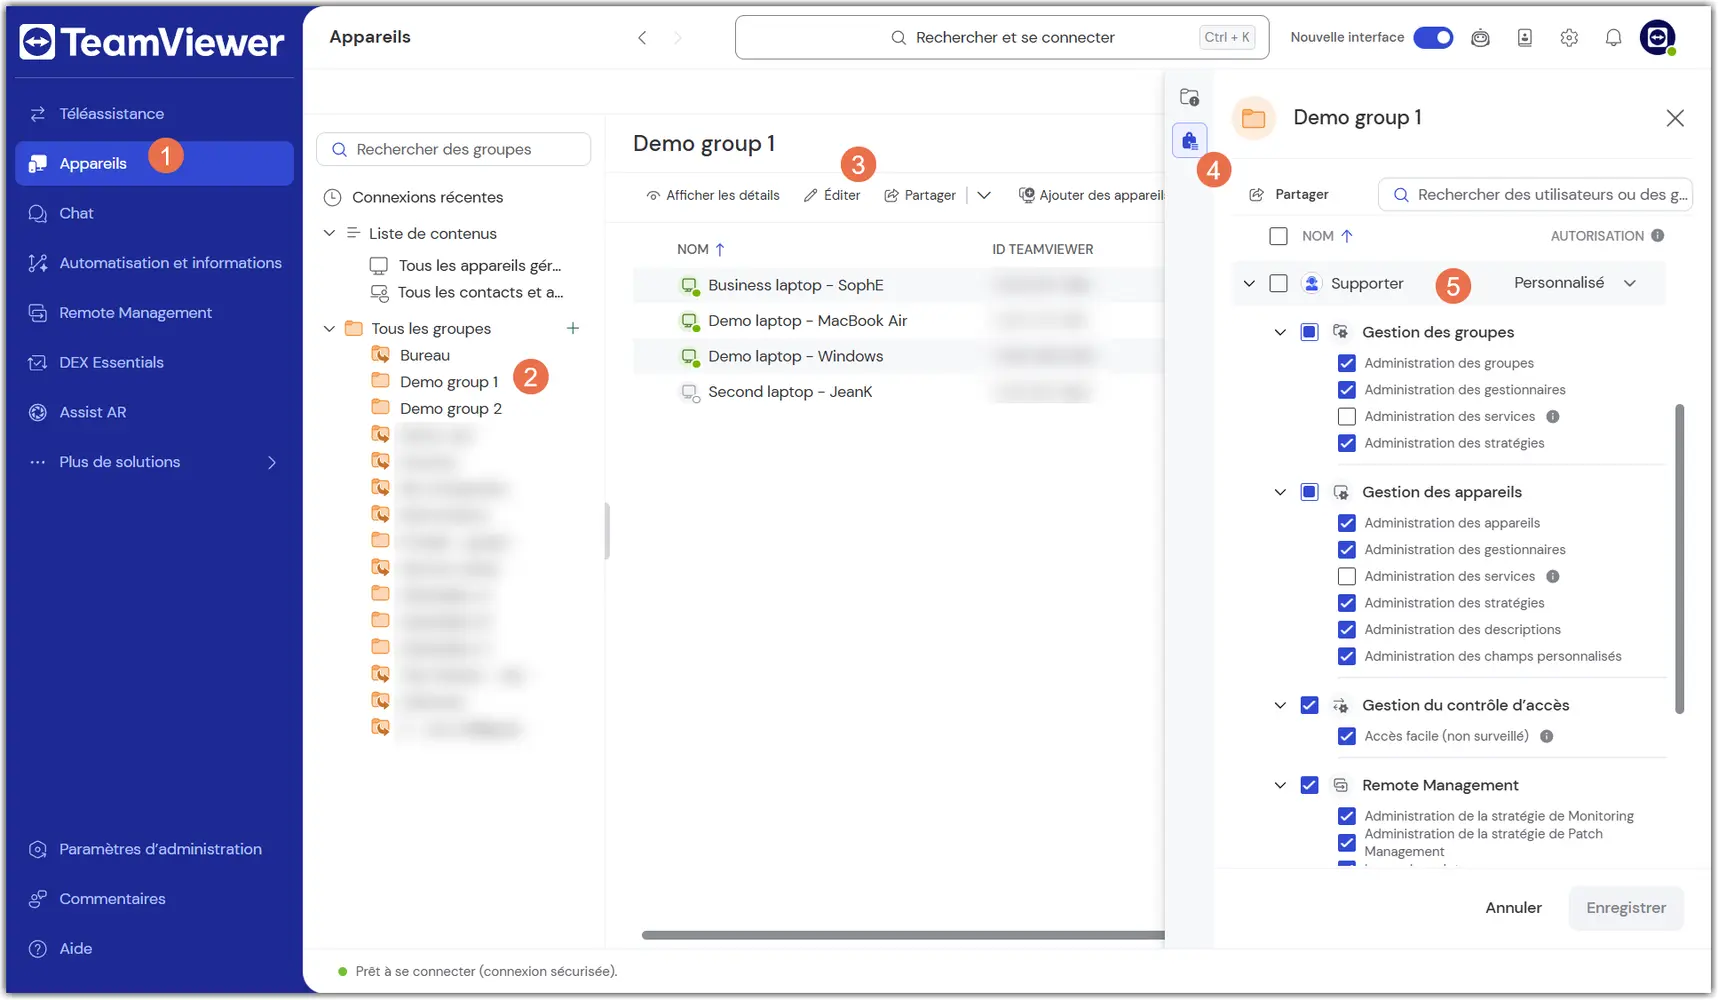Click the Second laptop - JeanK device icon
The height and width of the screenshot is (1000, 1718).
pos(689,393)
